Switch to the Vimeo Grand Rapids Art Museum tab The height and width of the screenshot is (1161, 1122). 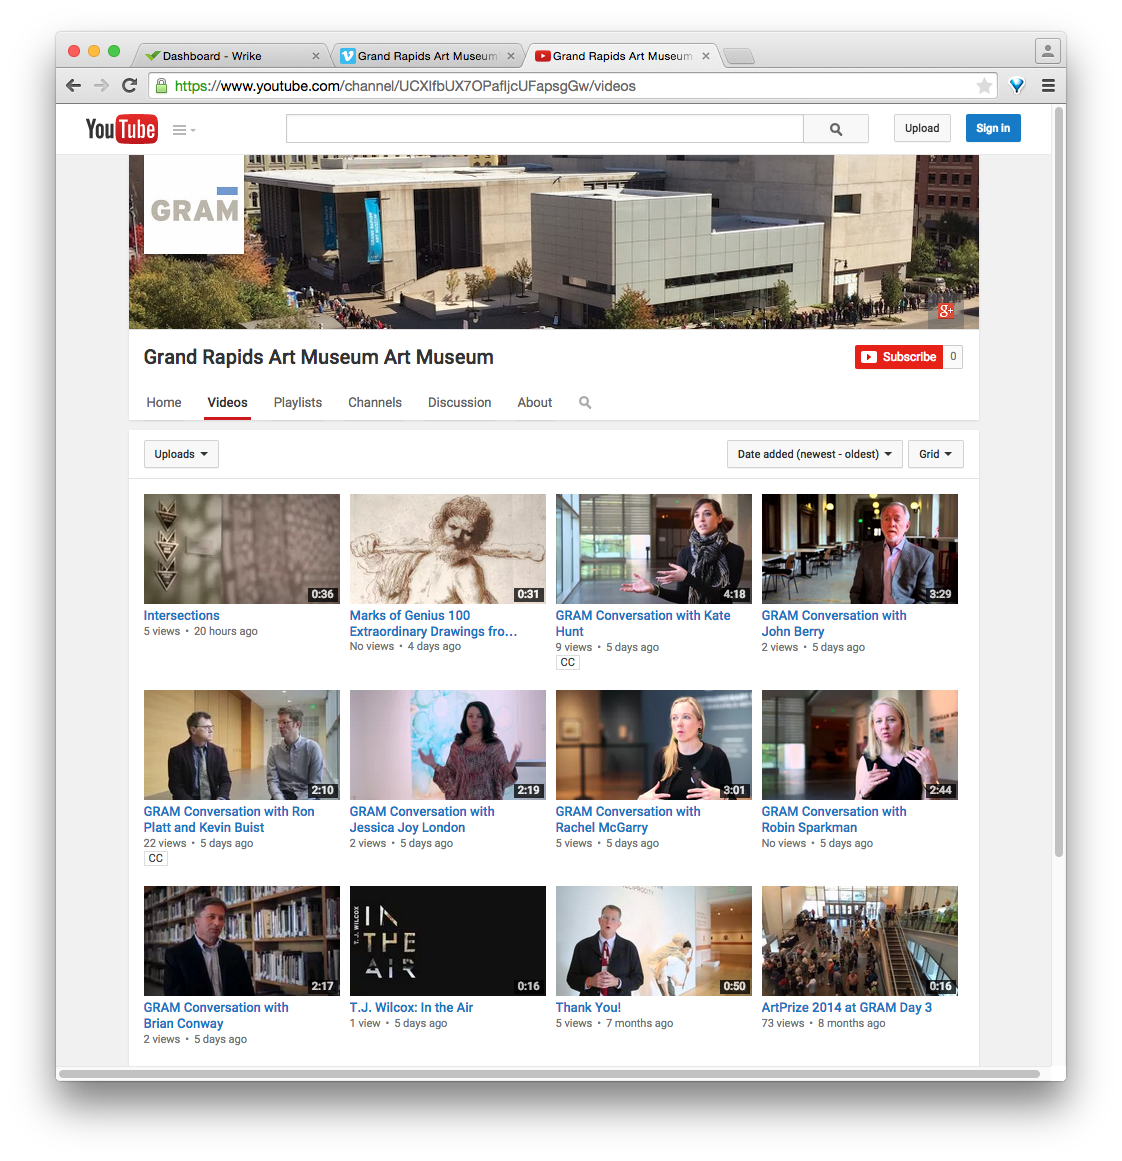tap(426, 56)
